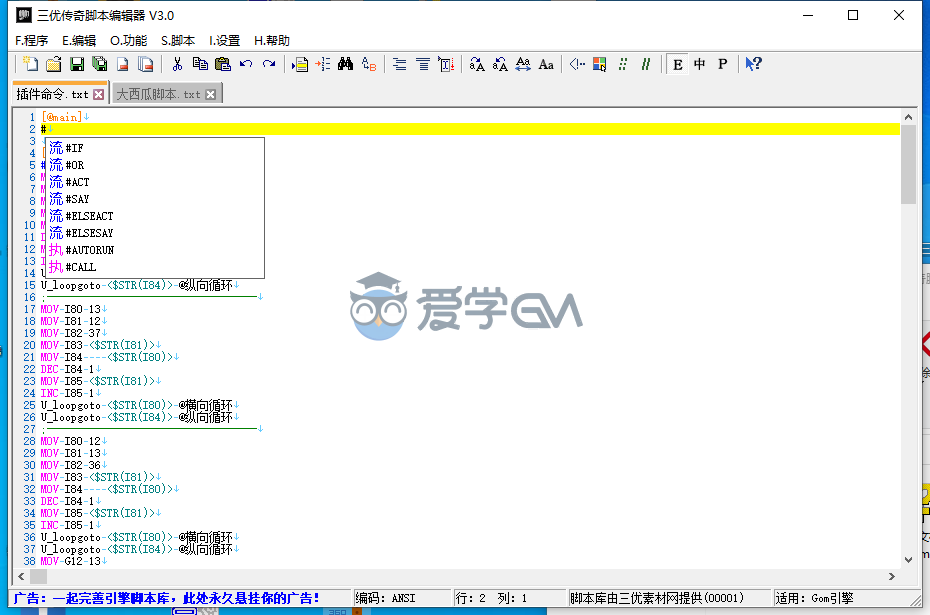The image size is (930, 615).
Task: Close all documents using the toolbar icon
Action: [145, 64]
